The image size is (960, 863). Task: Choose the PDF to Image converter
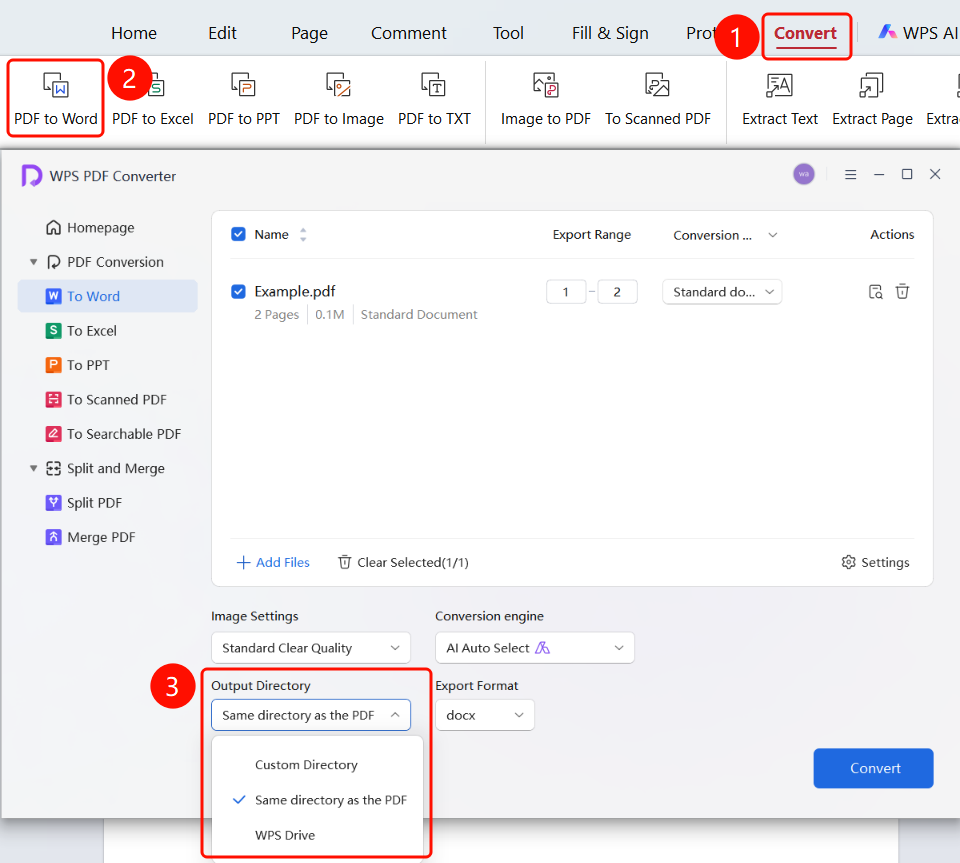tap(339, 98)
